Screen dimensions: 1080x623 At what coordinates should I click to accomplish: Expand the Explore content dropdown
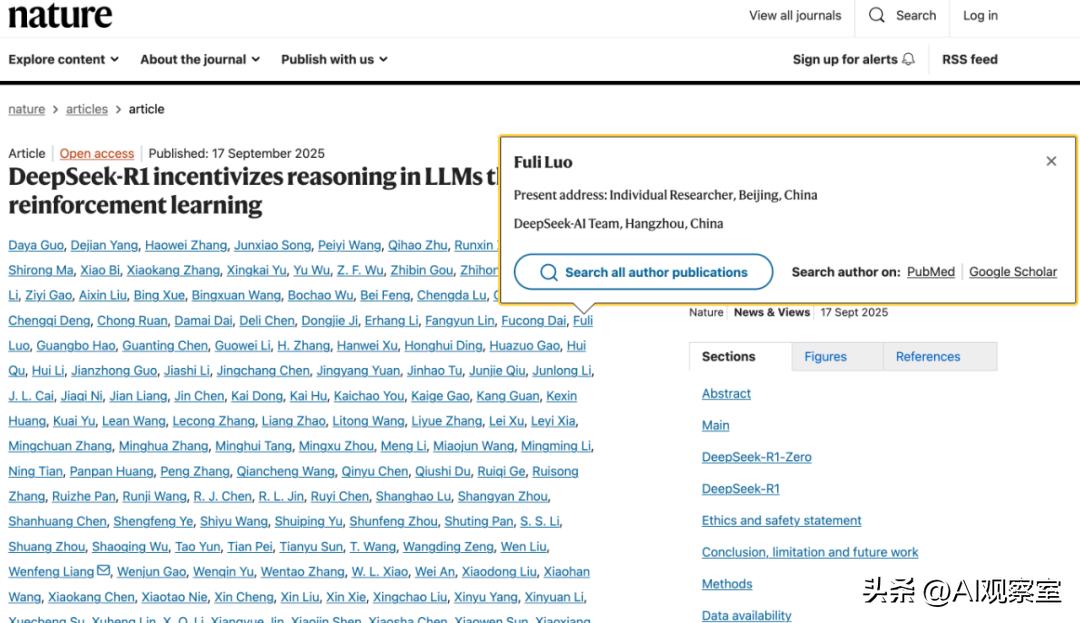(63, 59)
